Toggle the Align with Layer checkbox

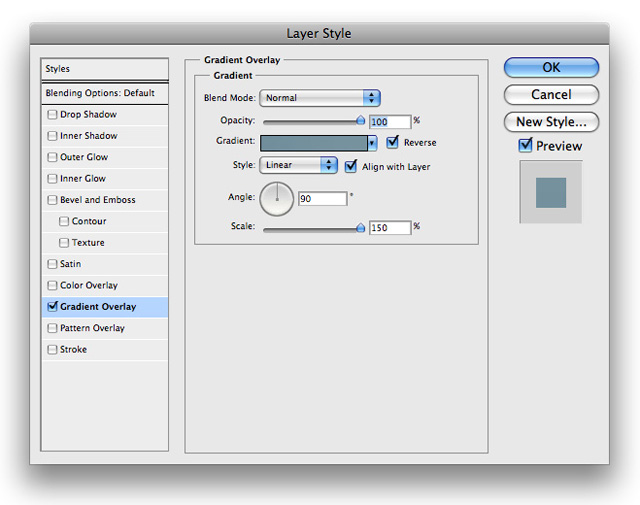pyautogui.click(x=351, y=166)
